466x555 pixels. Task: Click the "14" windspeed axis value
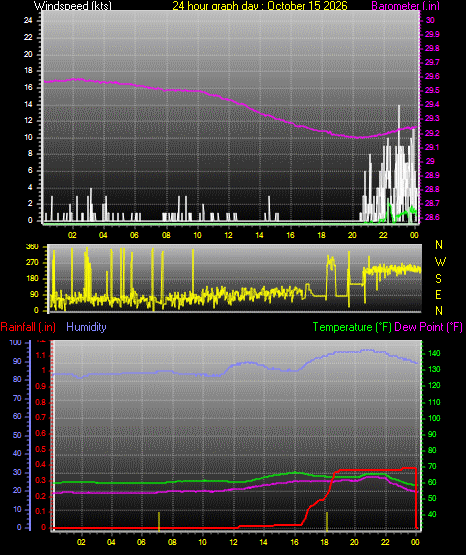pyautogui.click(x=28, y=104)
